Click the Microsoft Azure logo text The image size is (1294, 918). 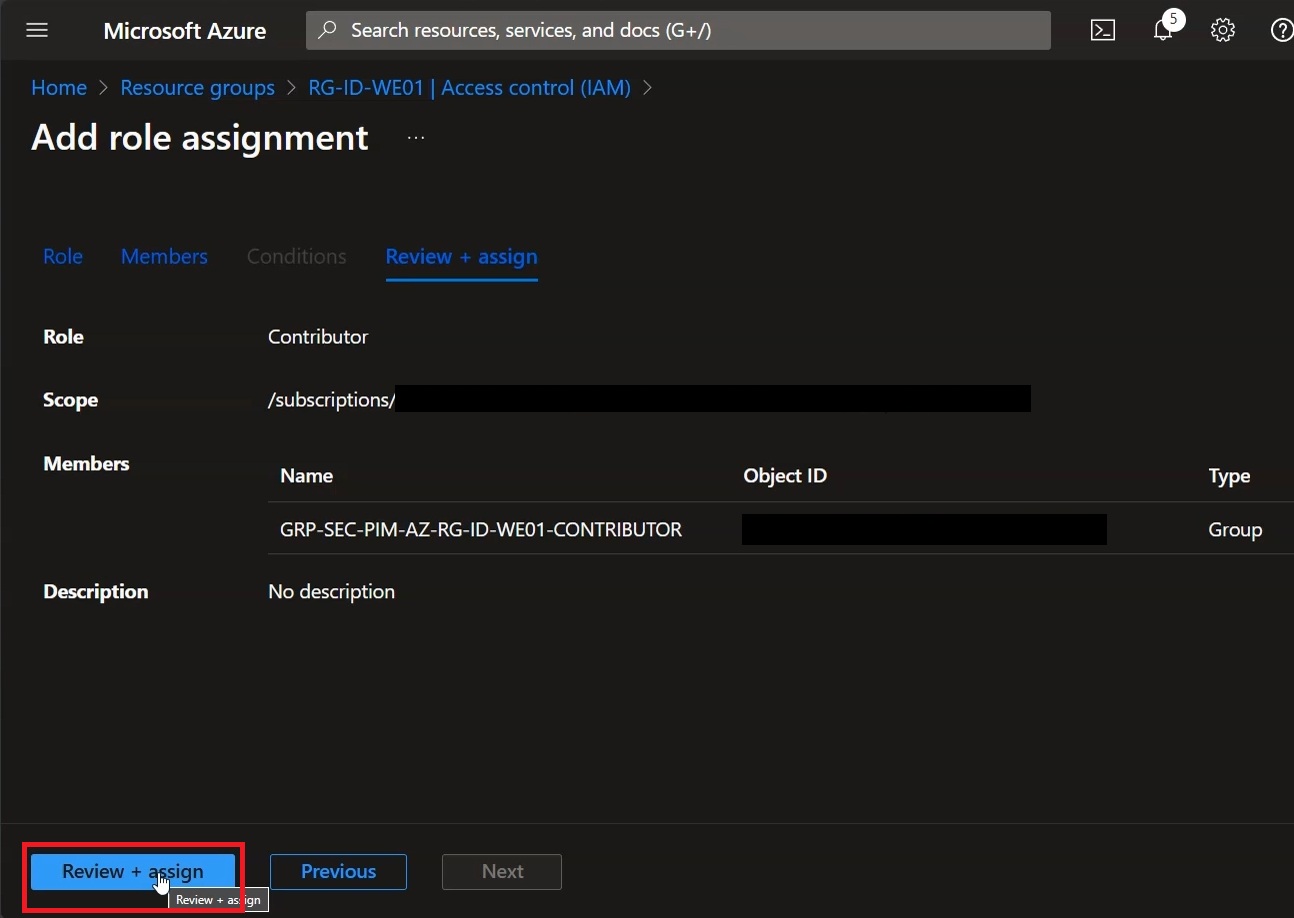185,31
